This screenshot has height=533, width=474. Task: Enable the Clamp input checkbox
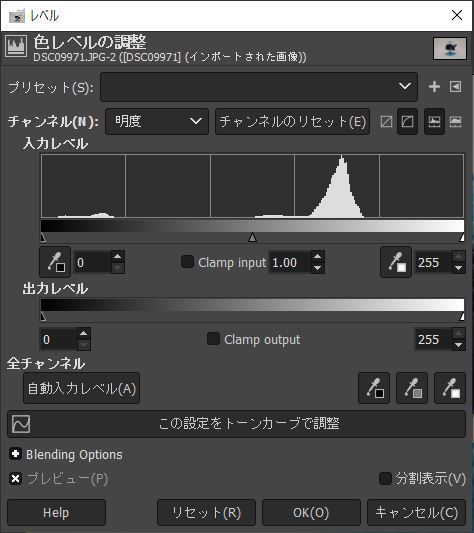tap(187, 262)
